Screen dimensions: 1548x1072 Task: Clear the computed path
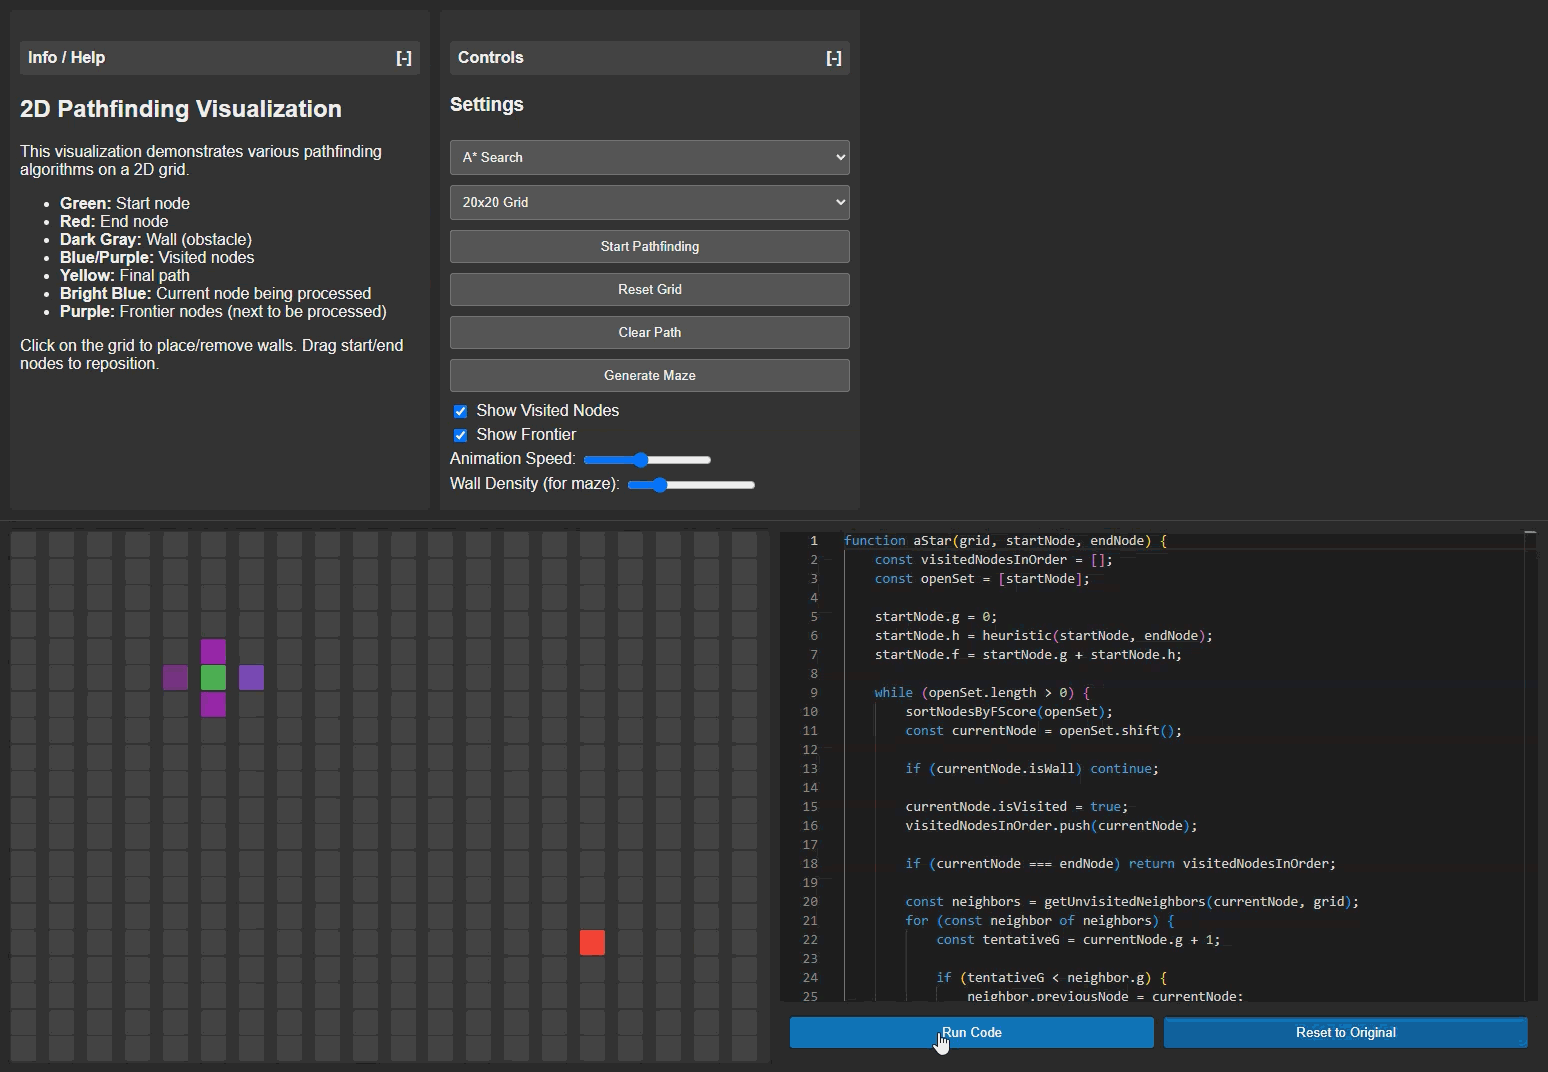pyautogui.click(x=649, y=332)
